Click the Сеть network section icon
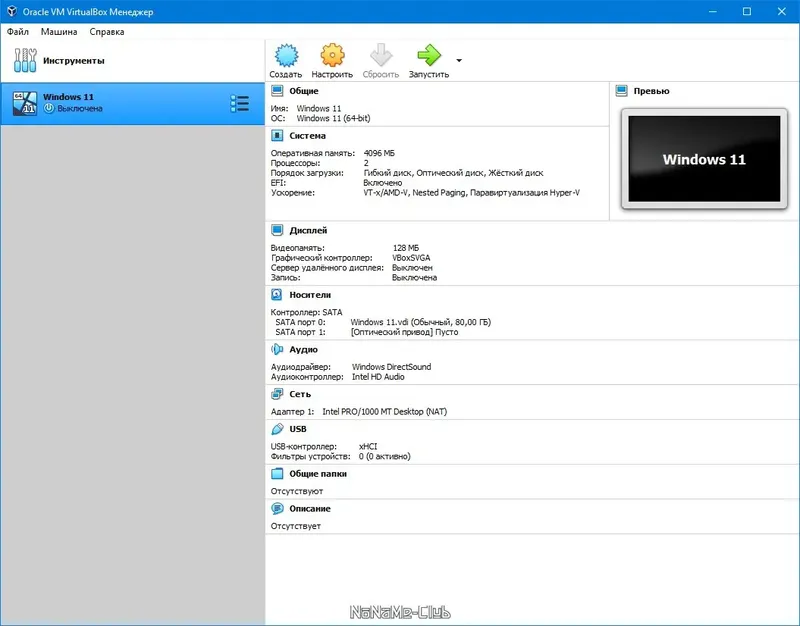The width and height of the screenshot is (800, 626). 277,394
